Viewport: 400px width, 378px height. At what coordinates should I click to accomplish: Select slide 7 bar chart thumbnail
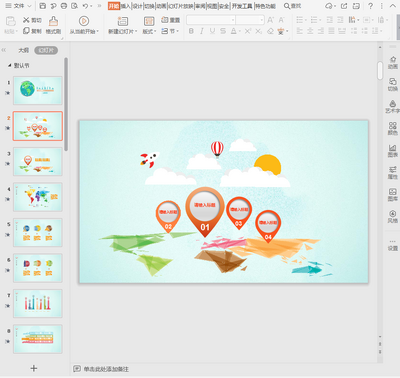click(x=38, y=303)
